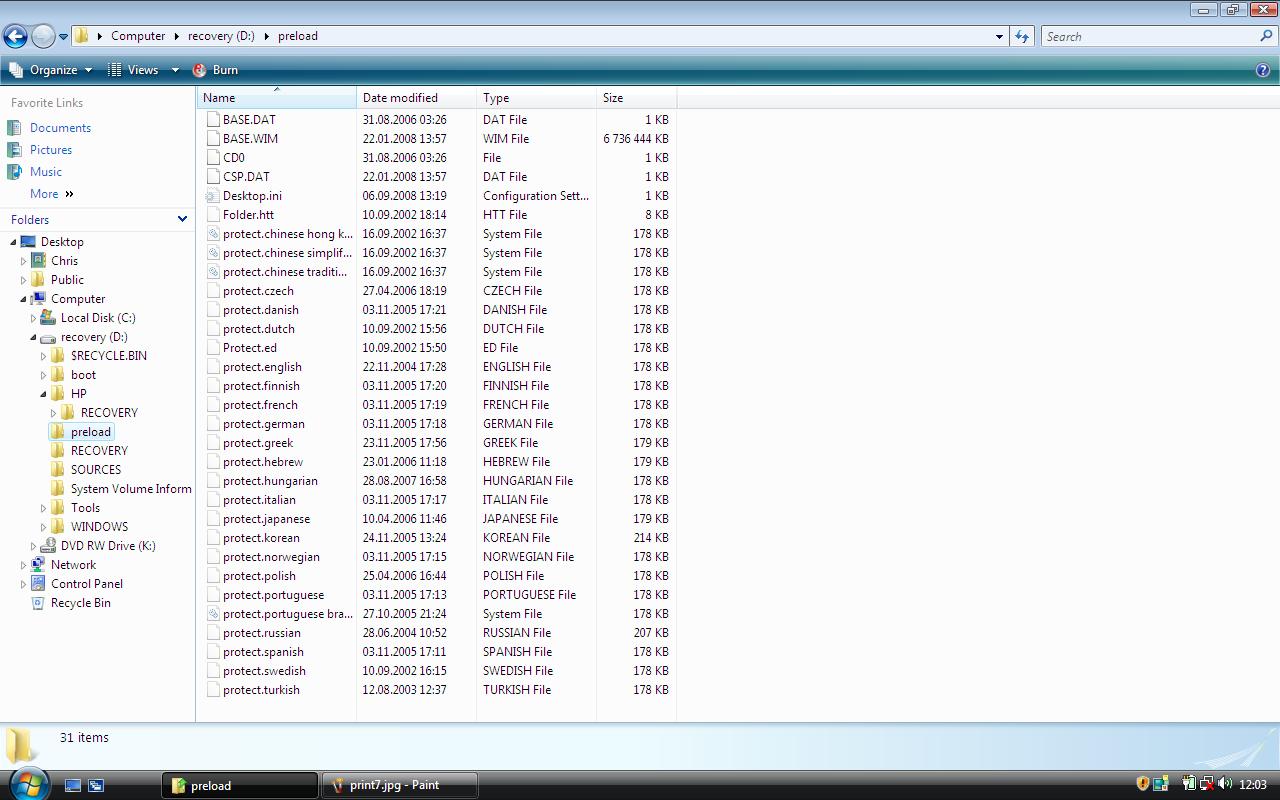Navigate to Computer in breadcrumb path
1280x800 pixels.
coord(138,36)
